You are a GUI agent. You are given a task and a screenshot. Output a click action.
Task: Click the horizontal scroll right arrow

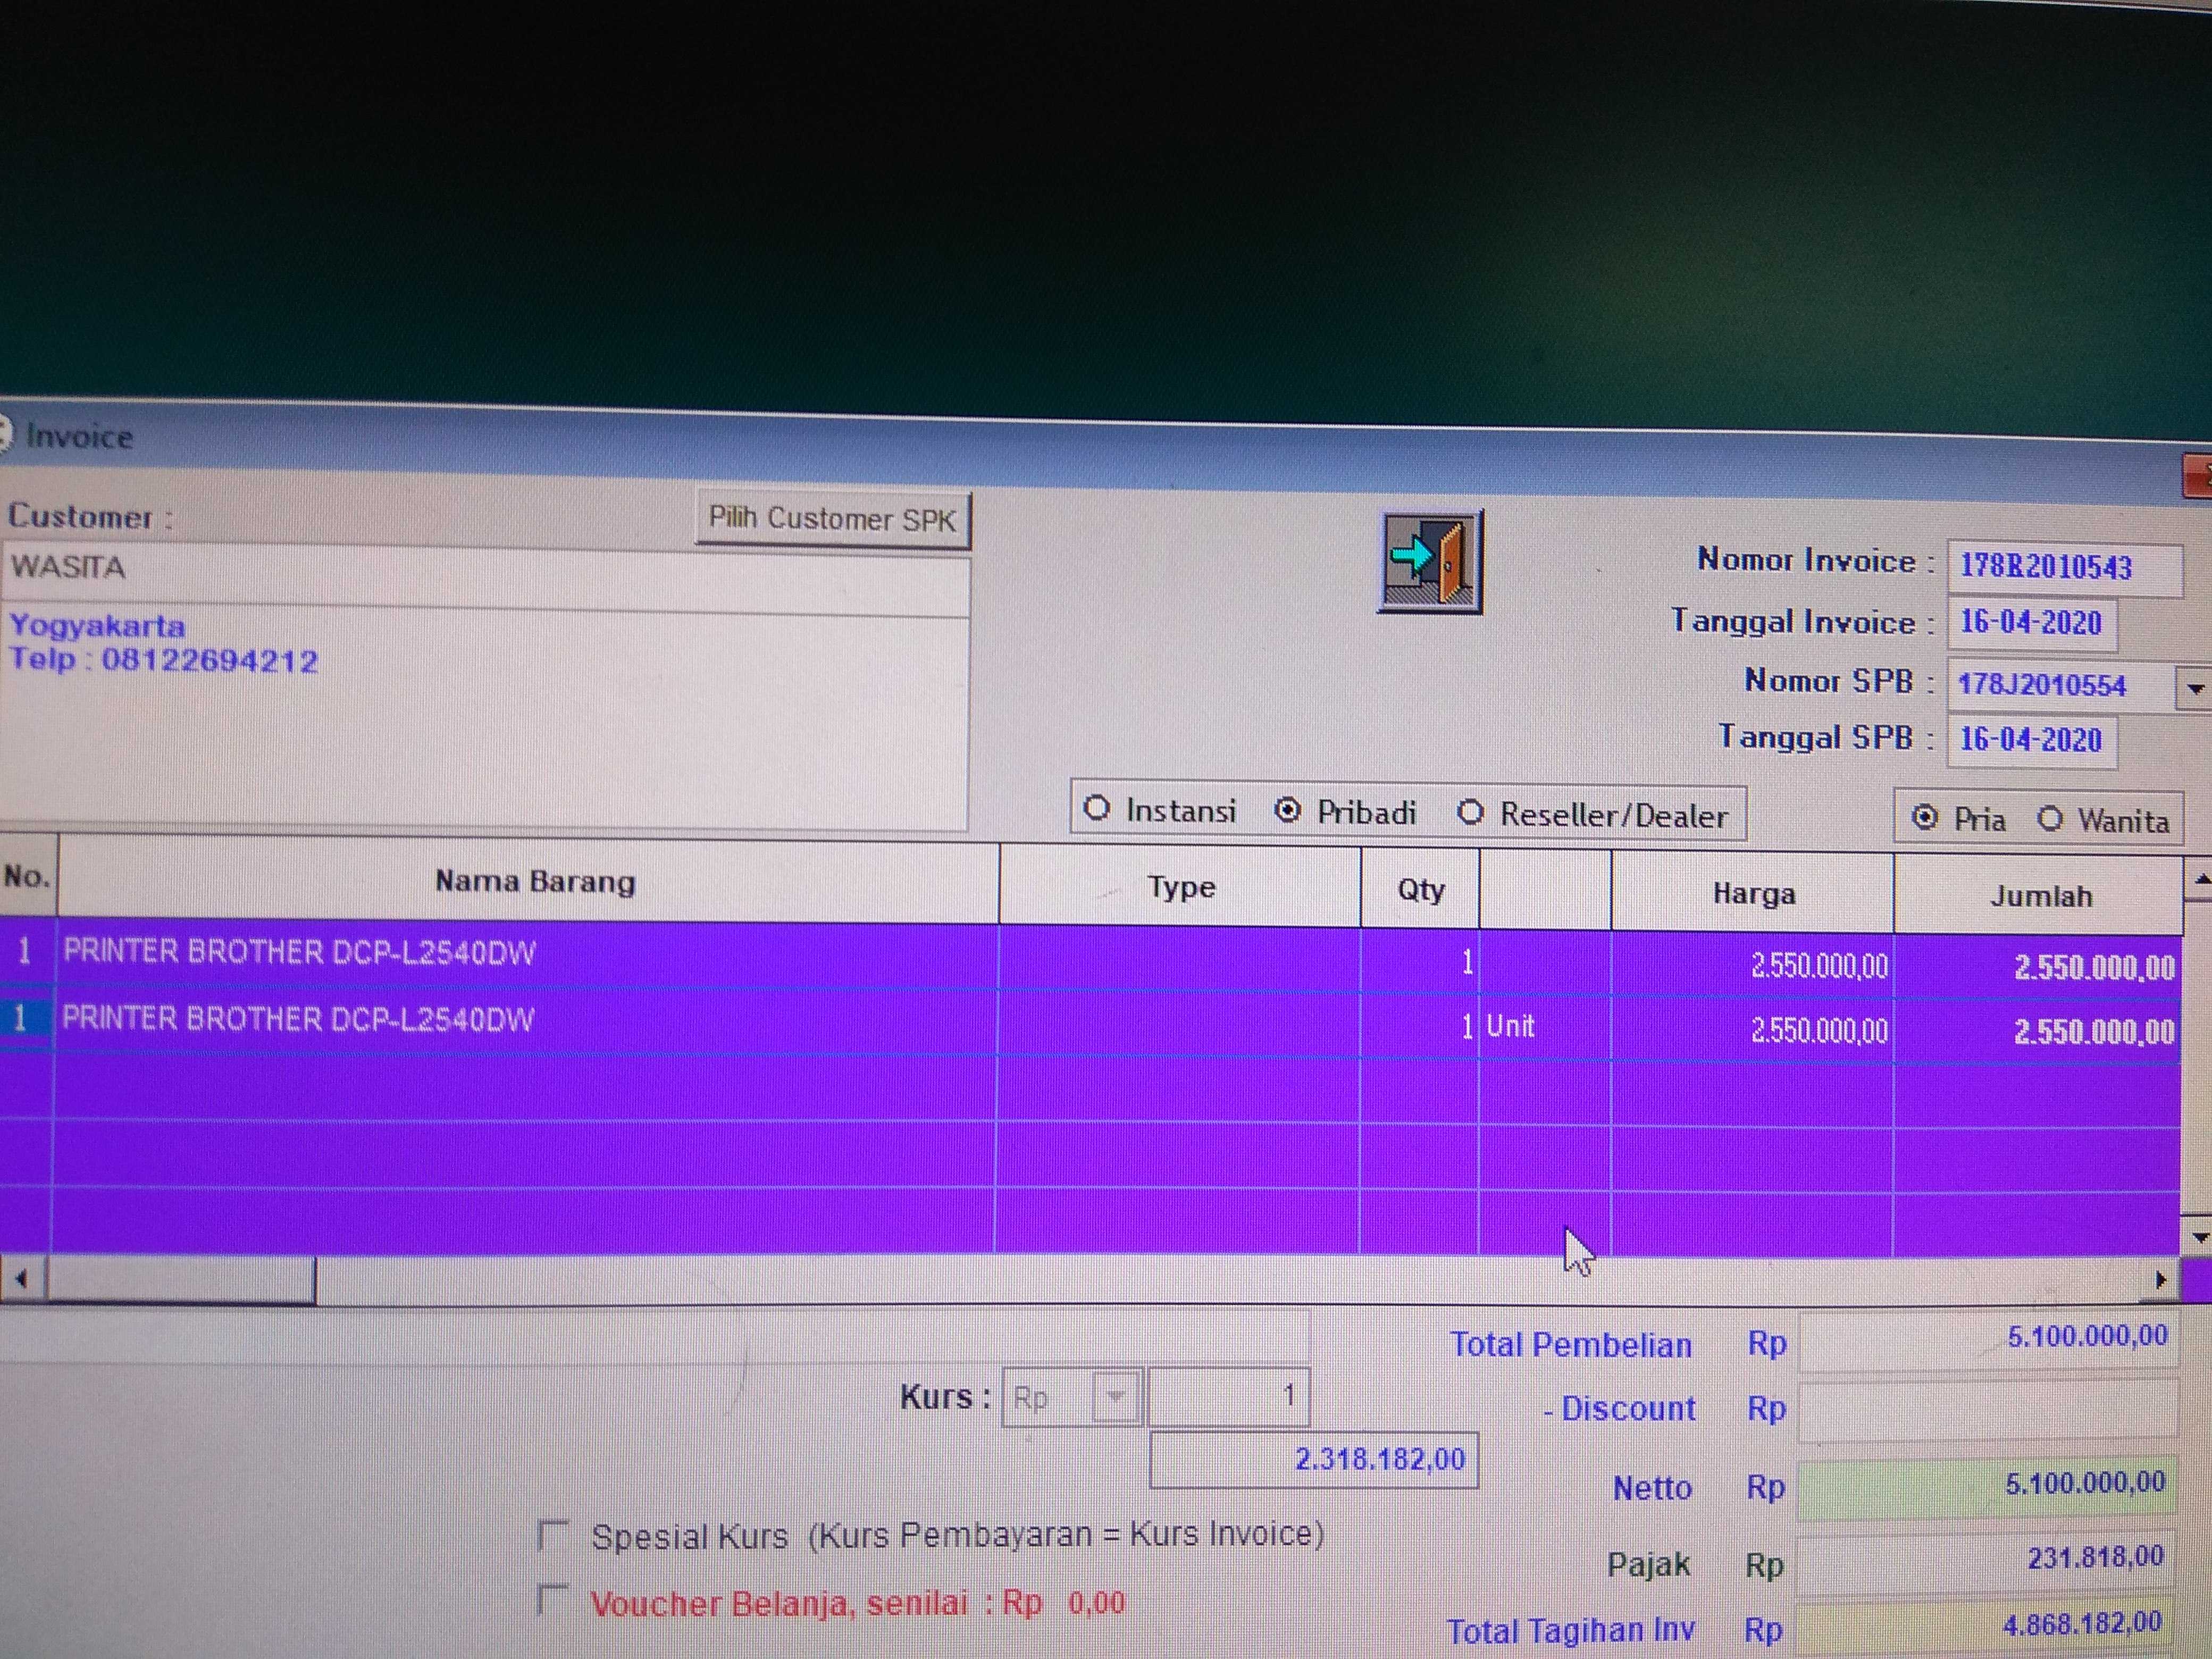pyautogui.click(x=2160, y=1280)
